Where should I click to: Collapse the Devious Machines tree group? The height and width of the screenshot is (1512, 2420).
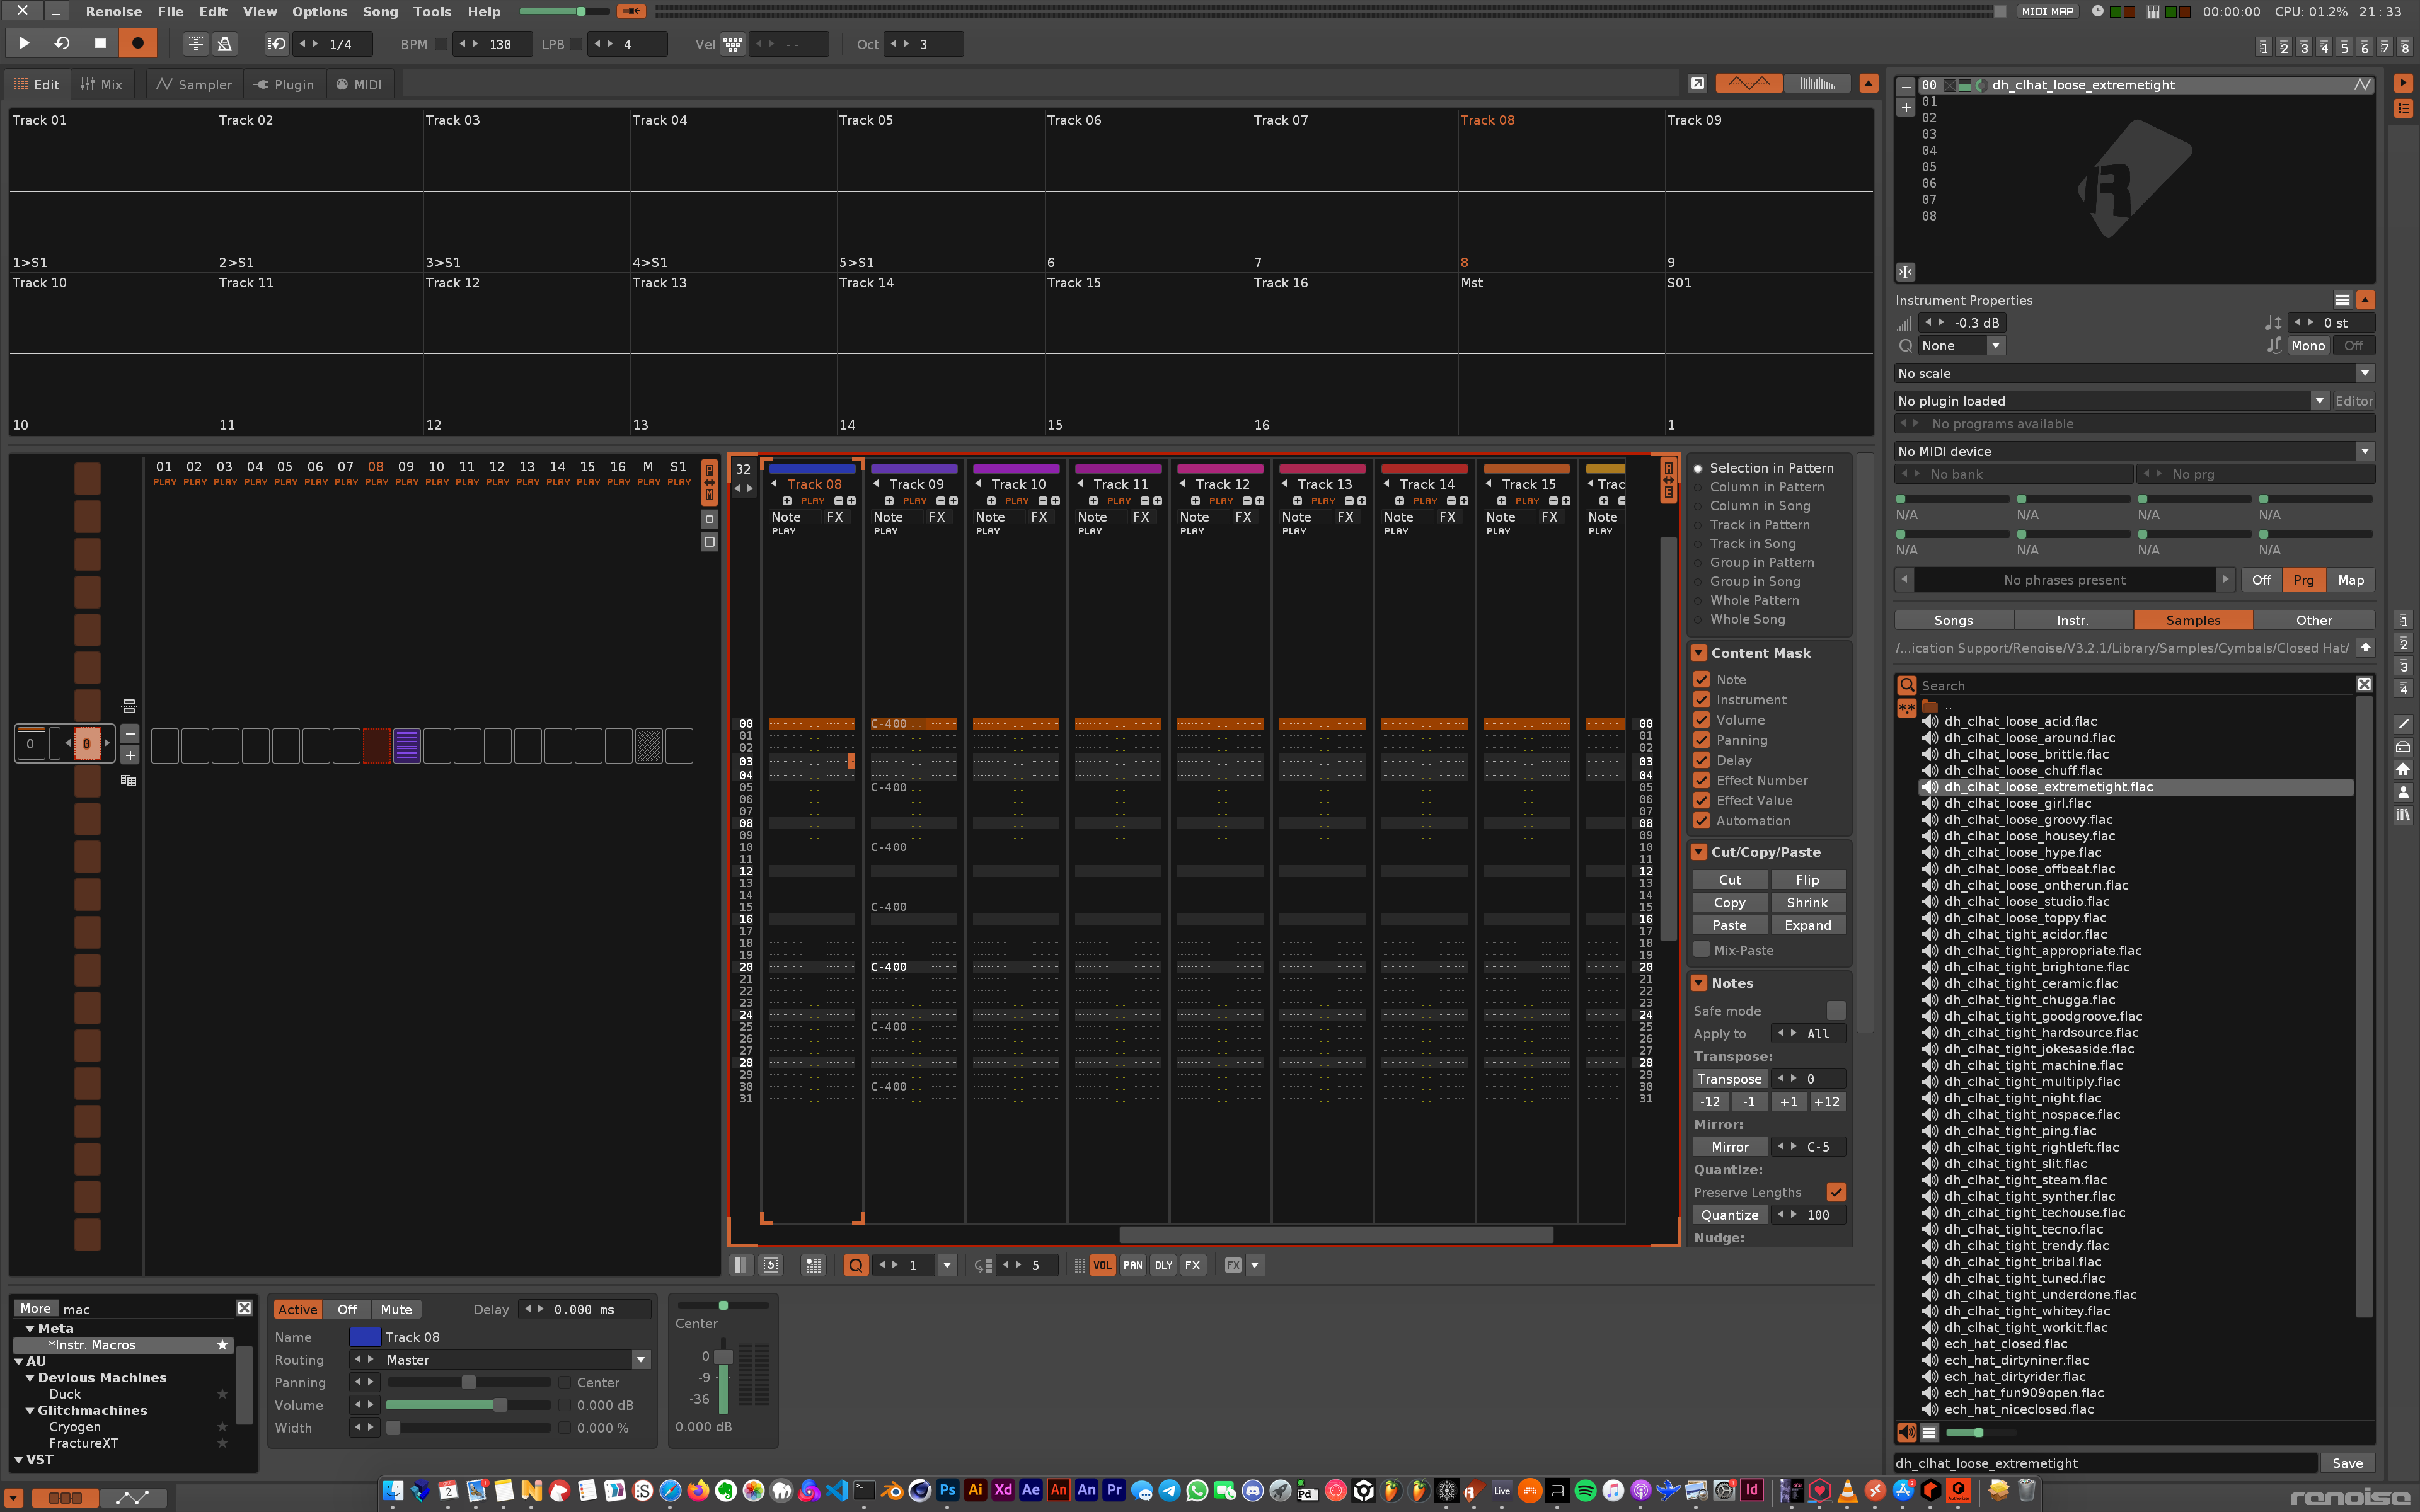(x=30, y=1377)
